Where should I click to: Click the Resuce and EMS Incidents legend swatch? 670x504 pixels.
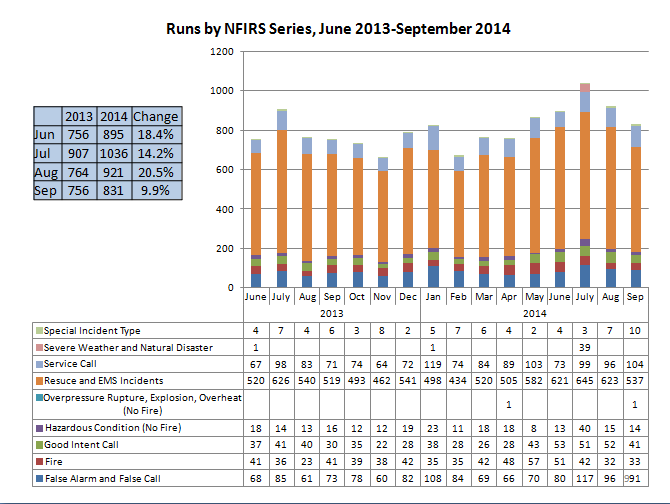(39, 381)
